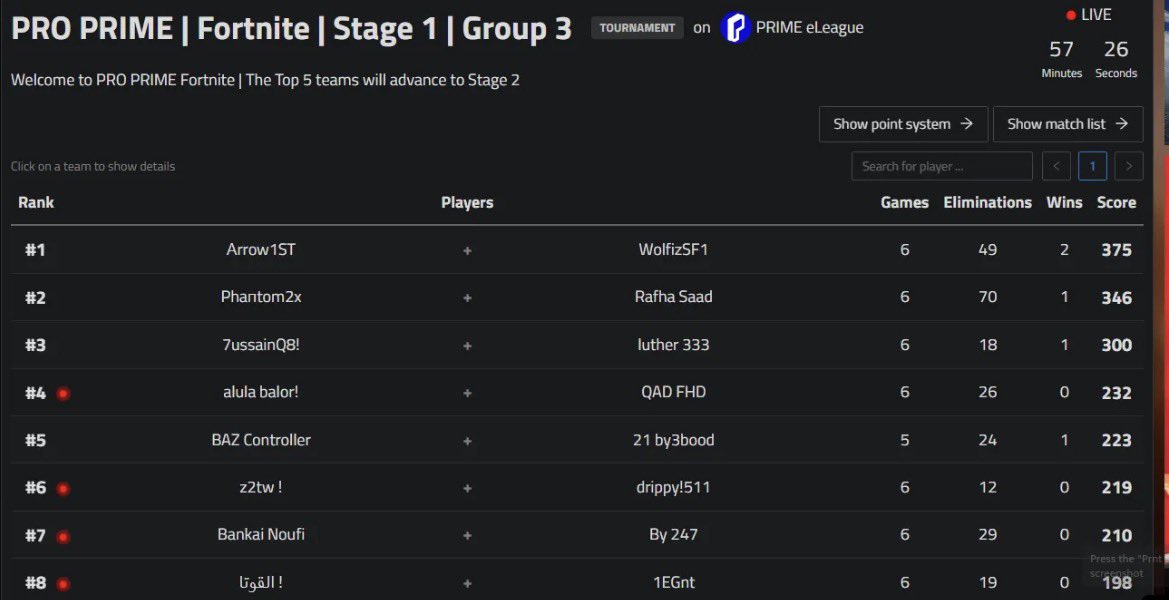Sort by the Score column header

point(1116,203)
